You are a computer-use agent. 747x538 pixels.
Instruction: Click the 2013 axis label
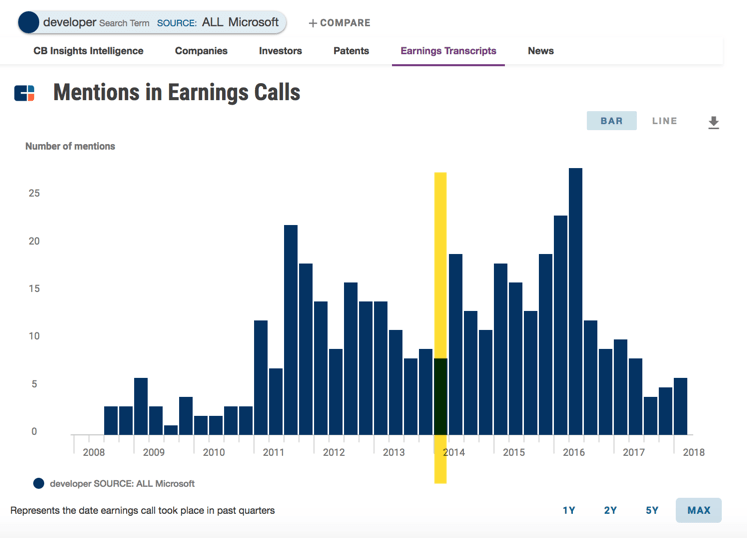[x=394, y=452]
